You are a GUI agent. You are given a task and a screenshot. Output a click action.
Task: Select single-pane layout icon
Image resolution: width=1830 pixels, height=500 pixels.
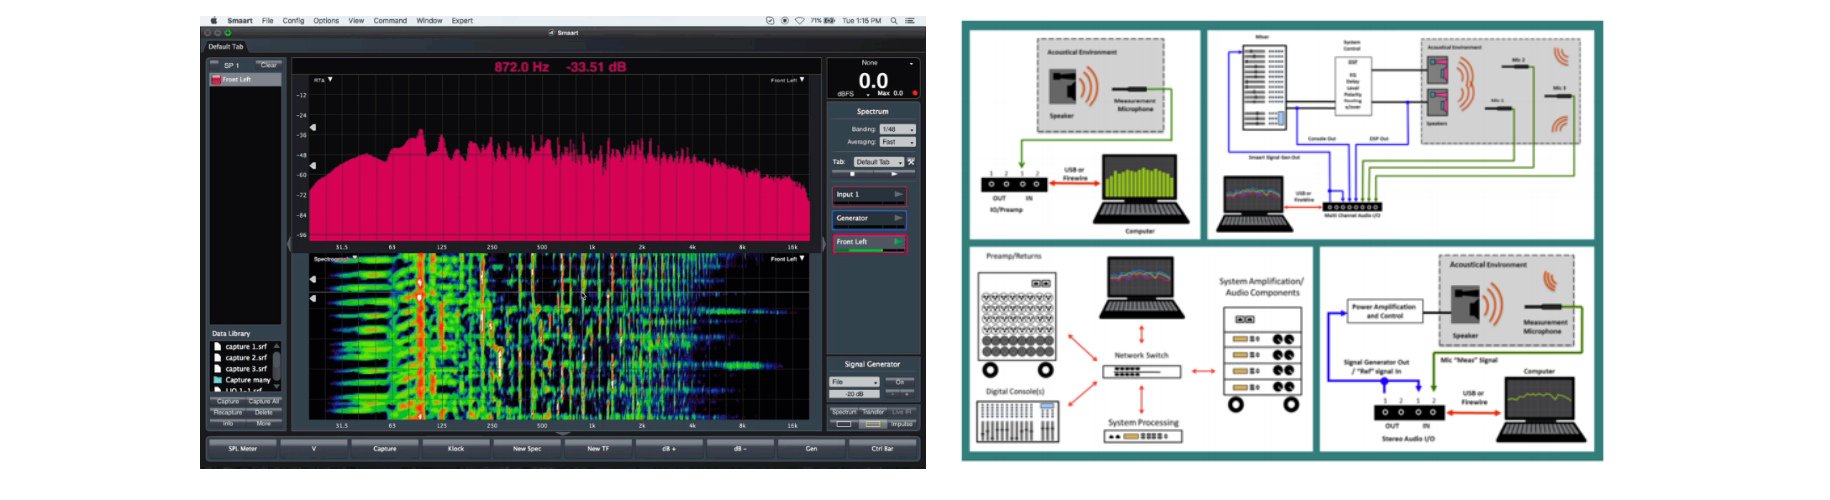(844, 424)
